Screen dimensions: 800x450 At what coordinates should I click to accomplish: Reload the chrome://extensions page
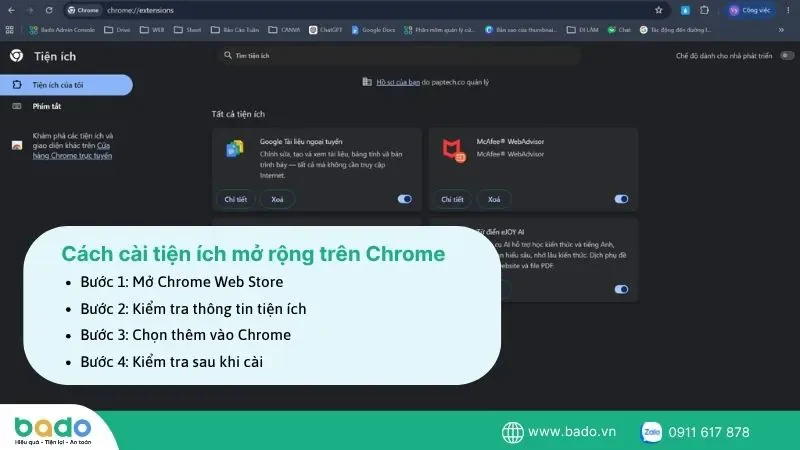pos(49,10)
